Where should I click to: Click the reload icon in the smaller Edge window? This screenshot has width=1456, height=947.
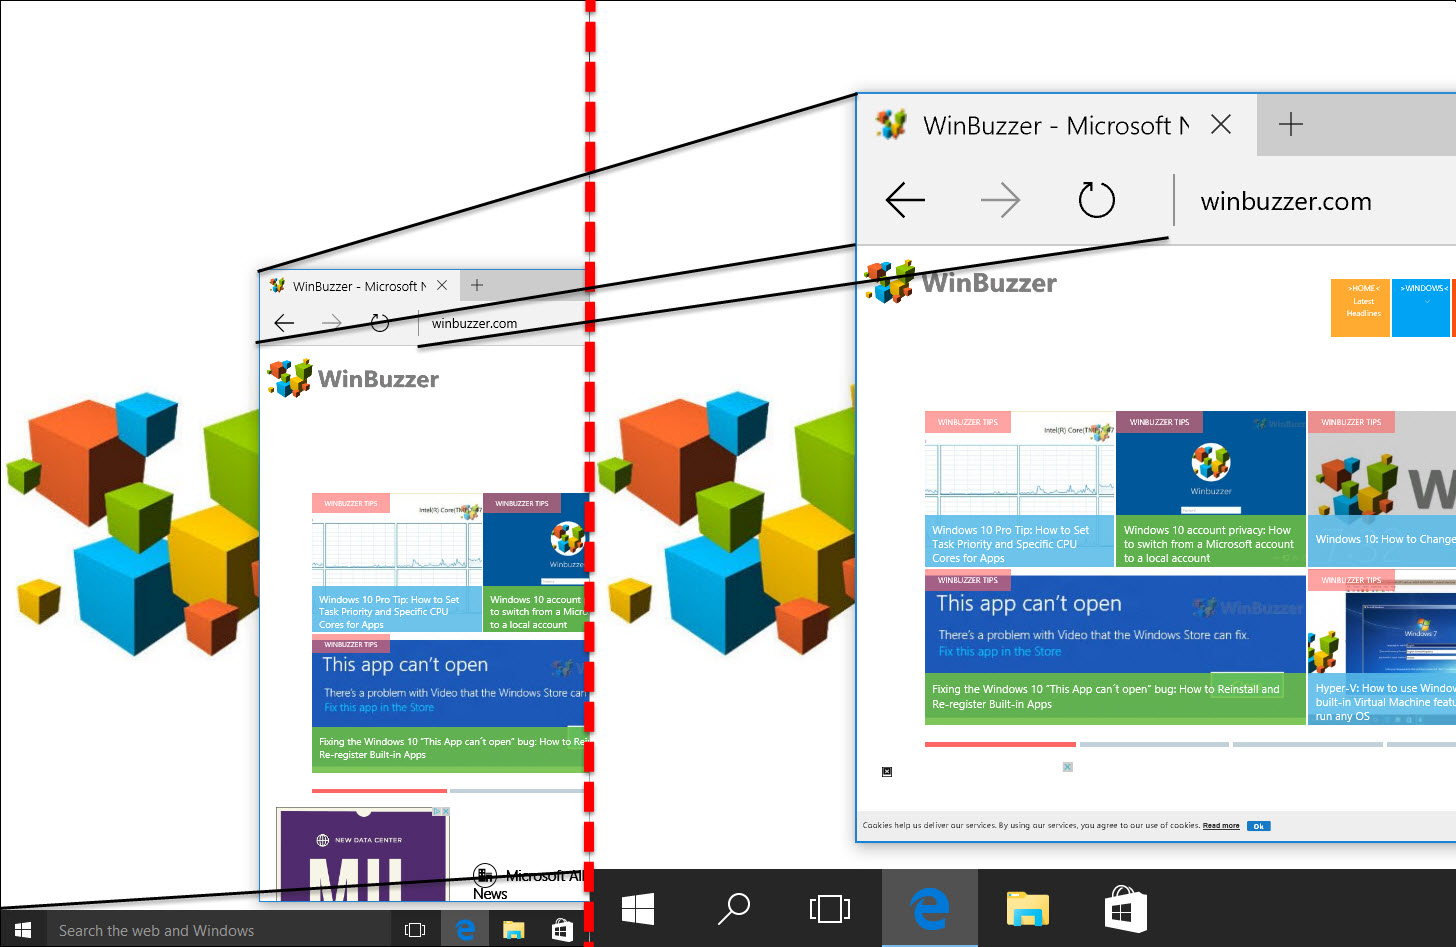tap(380, 322)
